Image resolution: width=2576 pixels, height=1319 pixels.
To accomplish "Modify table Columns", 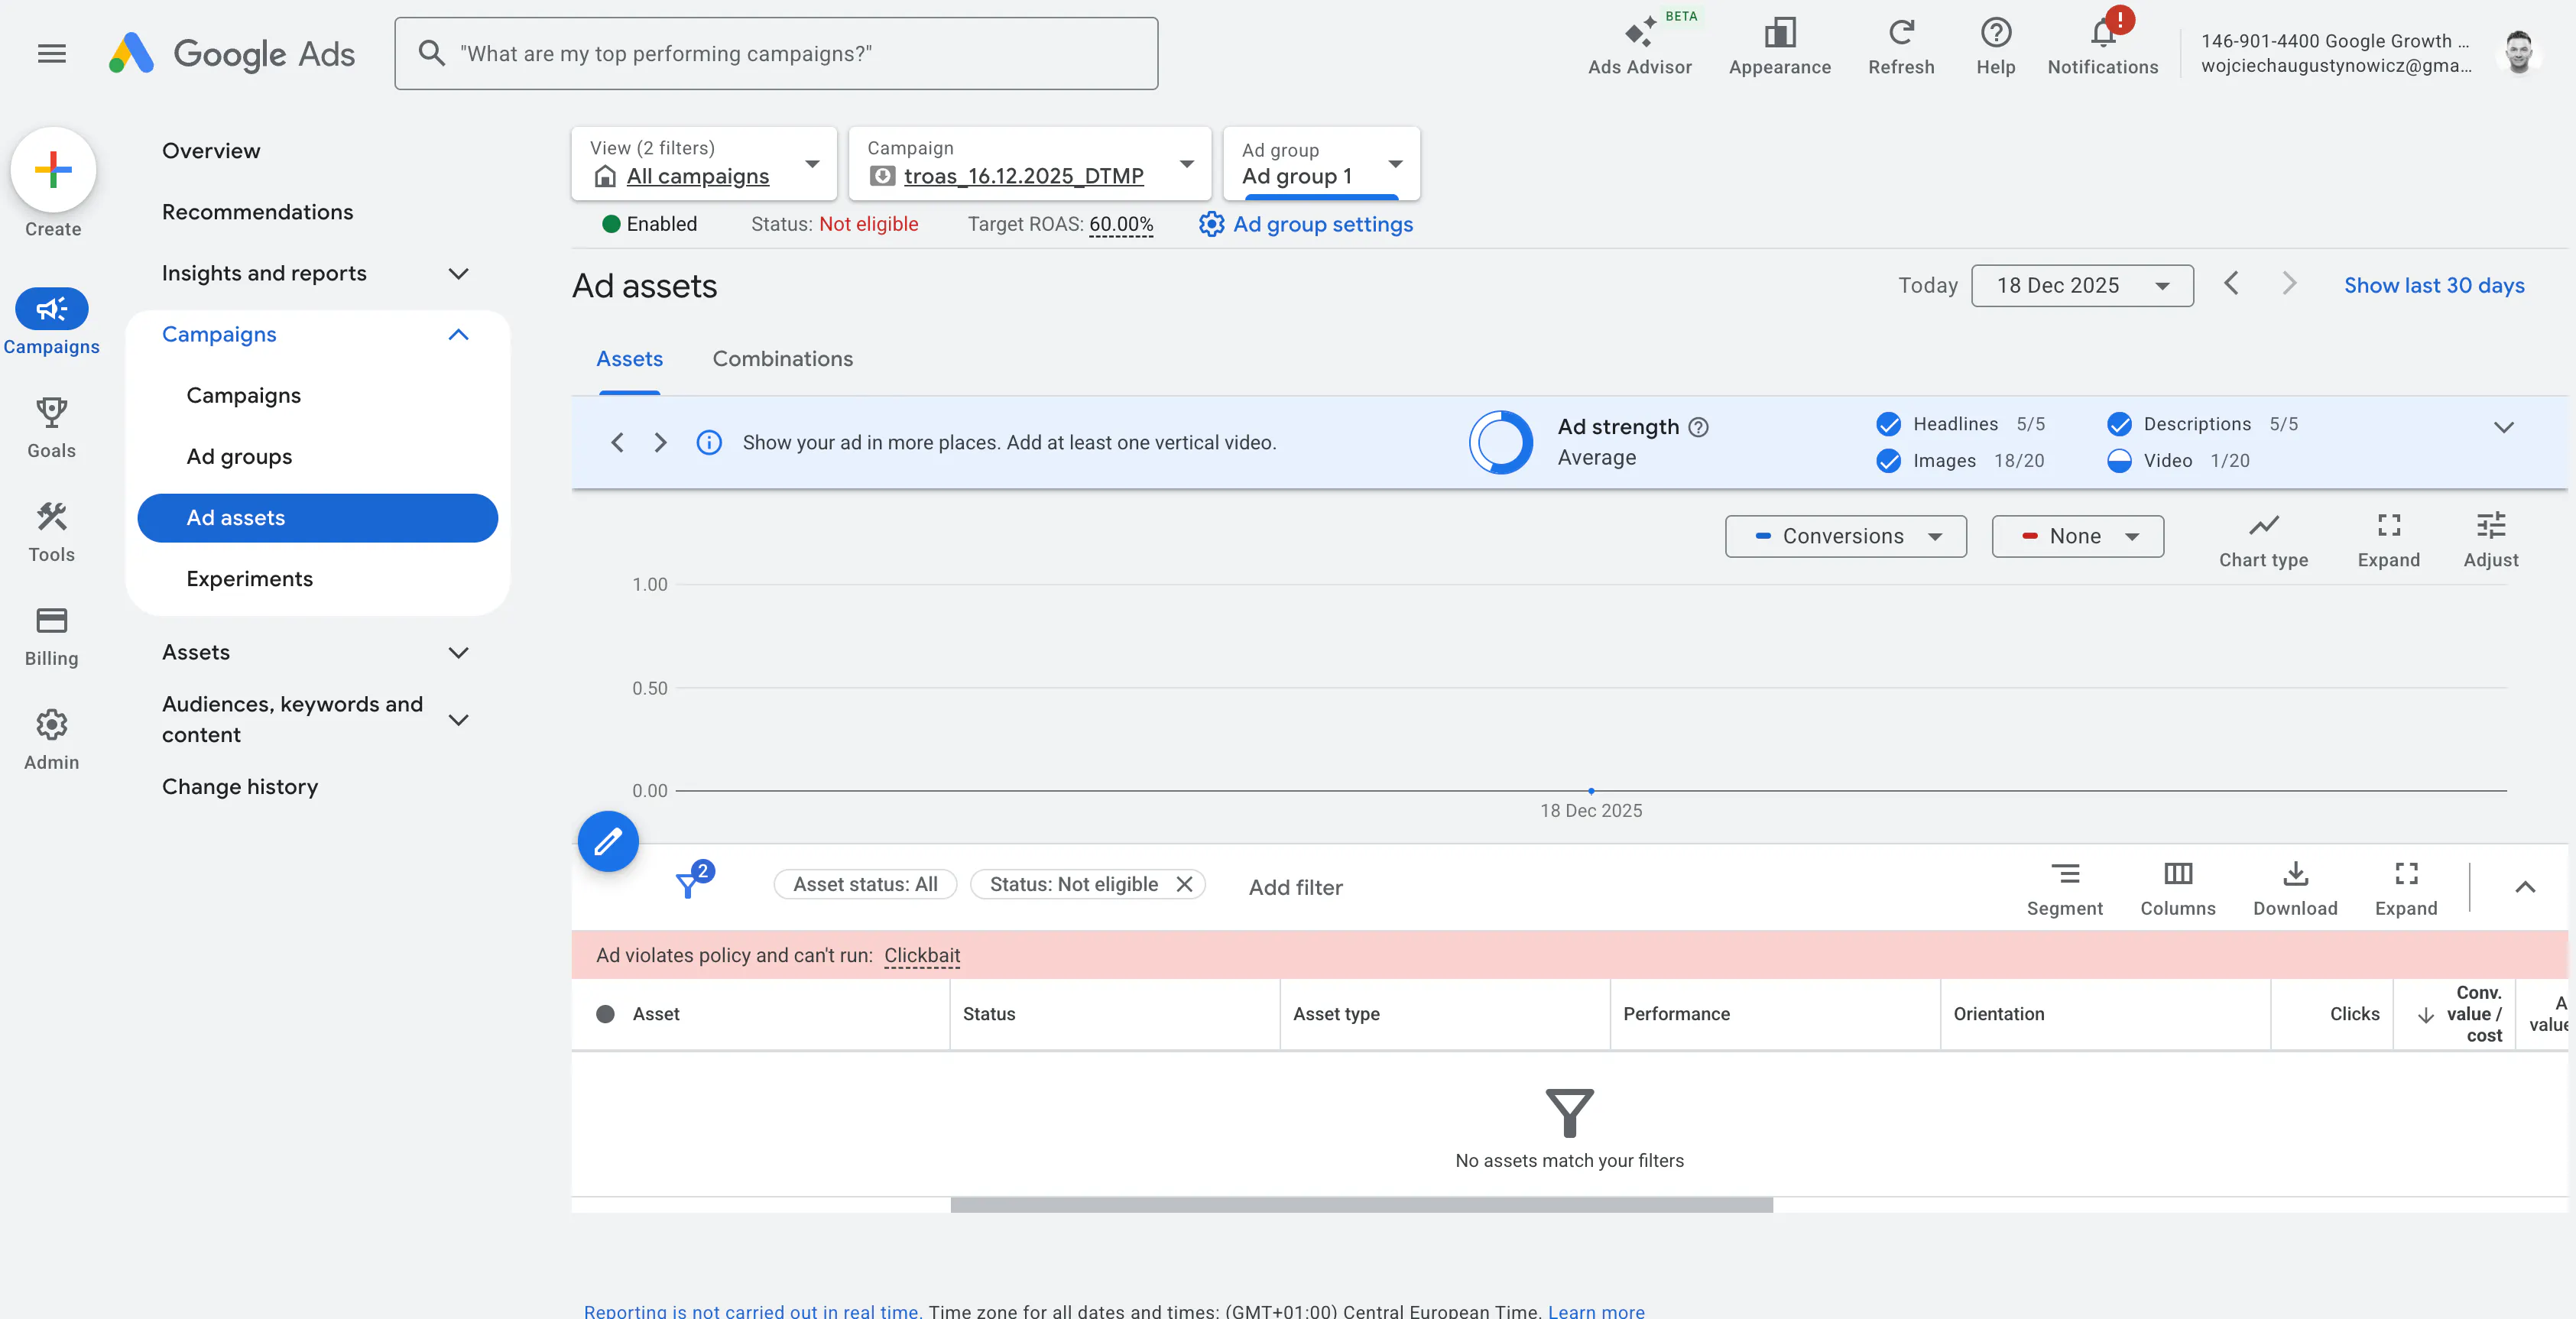I will pyautogui.click(x=2178, y=888).
